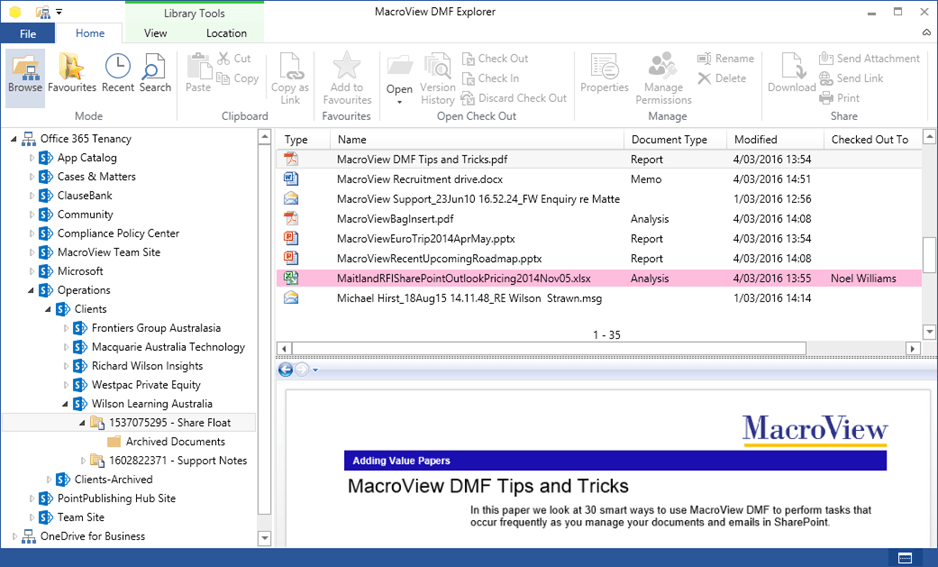Open the preview navigation history dropdown
The image size is (938, 567).
coord(315,370)
